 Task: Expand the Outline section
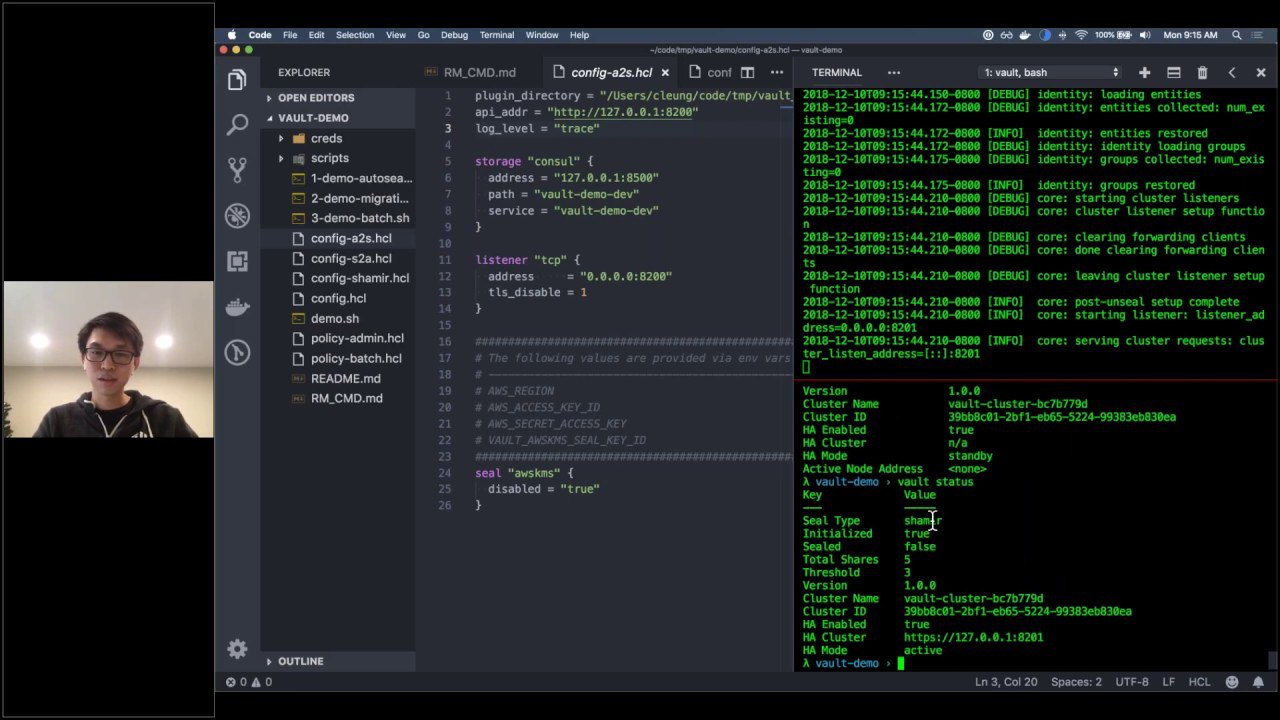coord(300,661)
